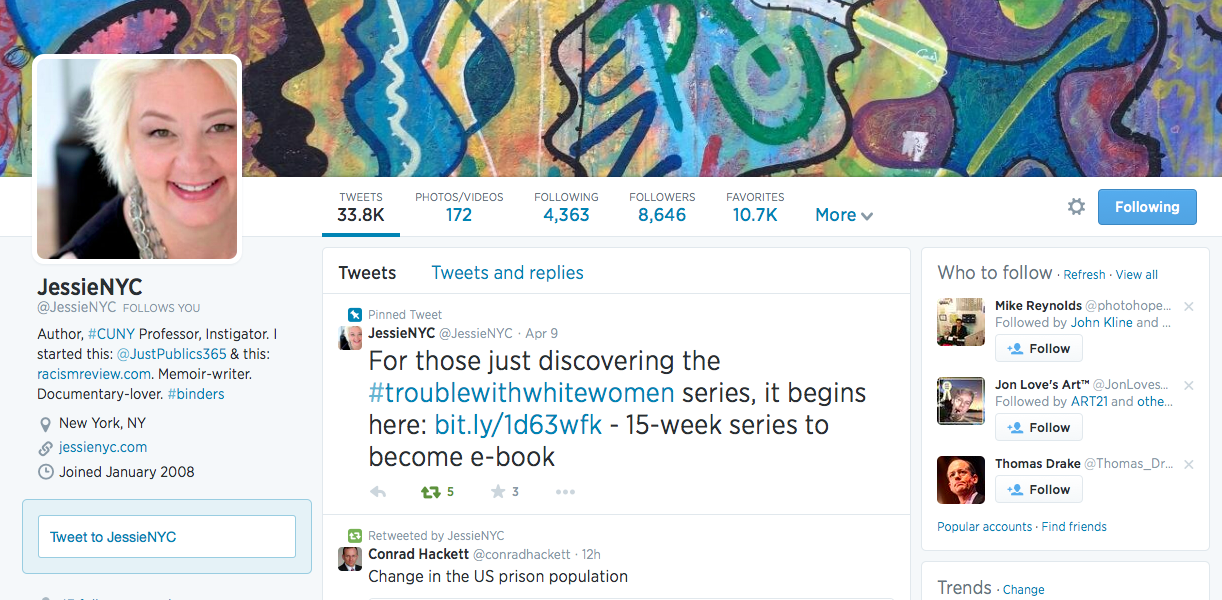The height and width of the screenshot is (600, 1222).
Task: Expand the More dropdown in profile stats
Action: coord(844,215)
